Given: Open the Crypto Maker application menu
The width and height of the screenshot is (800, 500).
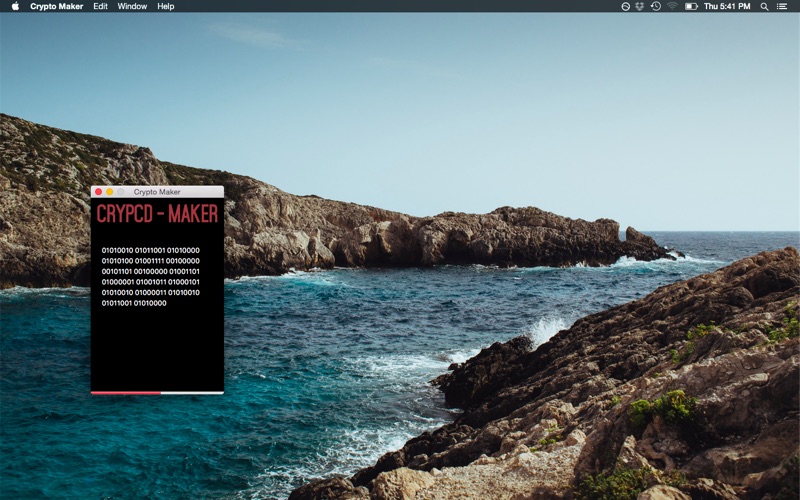Looking at the screenshot, I should pyautogui.click(x=57, y=6).
